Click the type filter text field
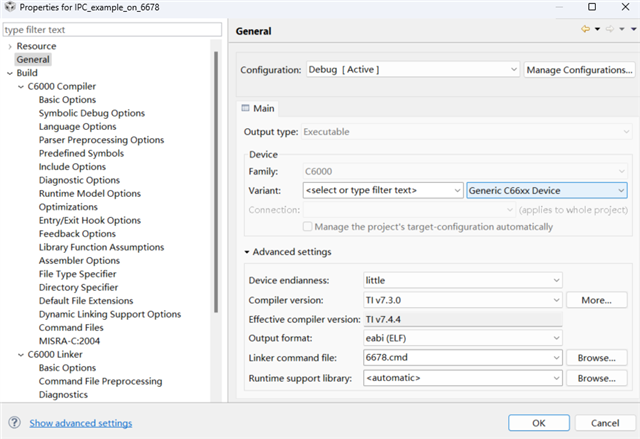 tap(110, 30)
